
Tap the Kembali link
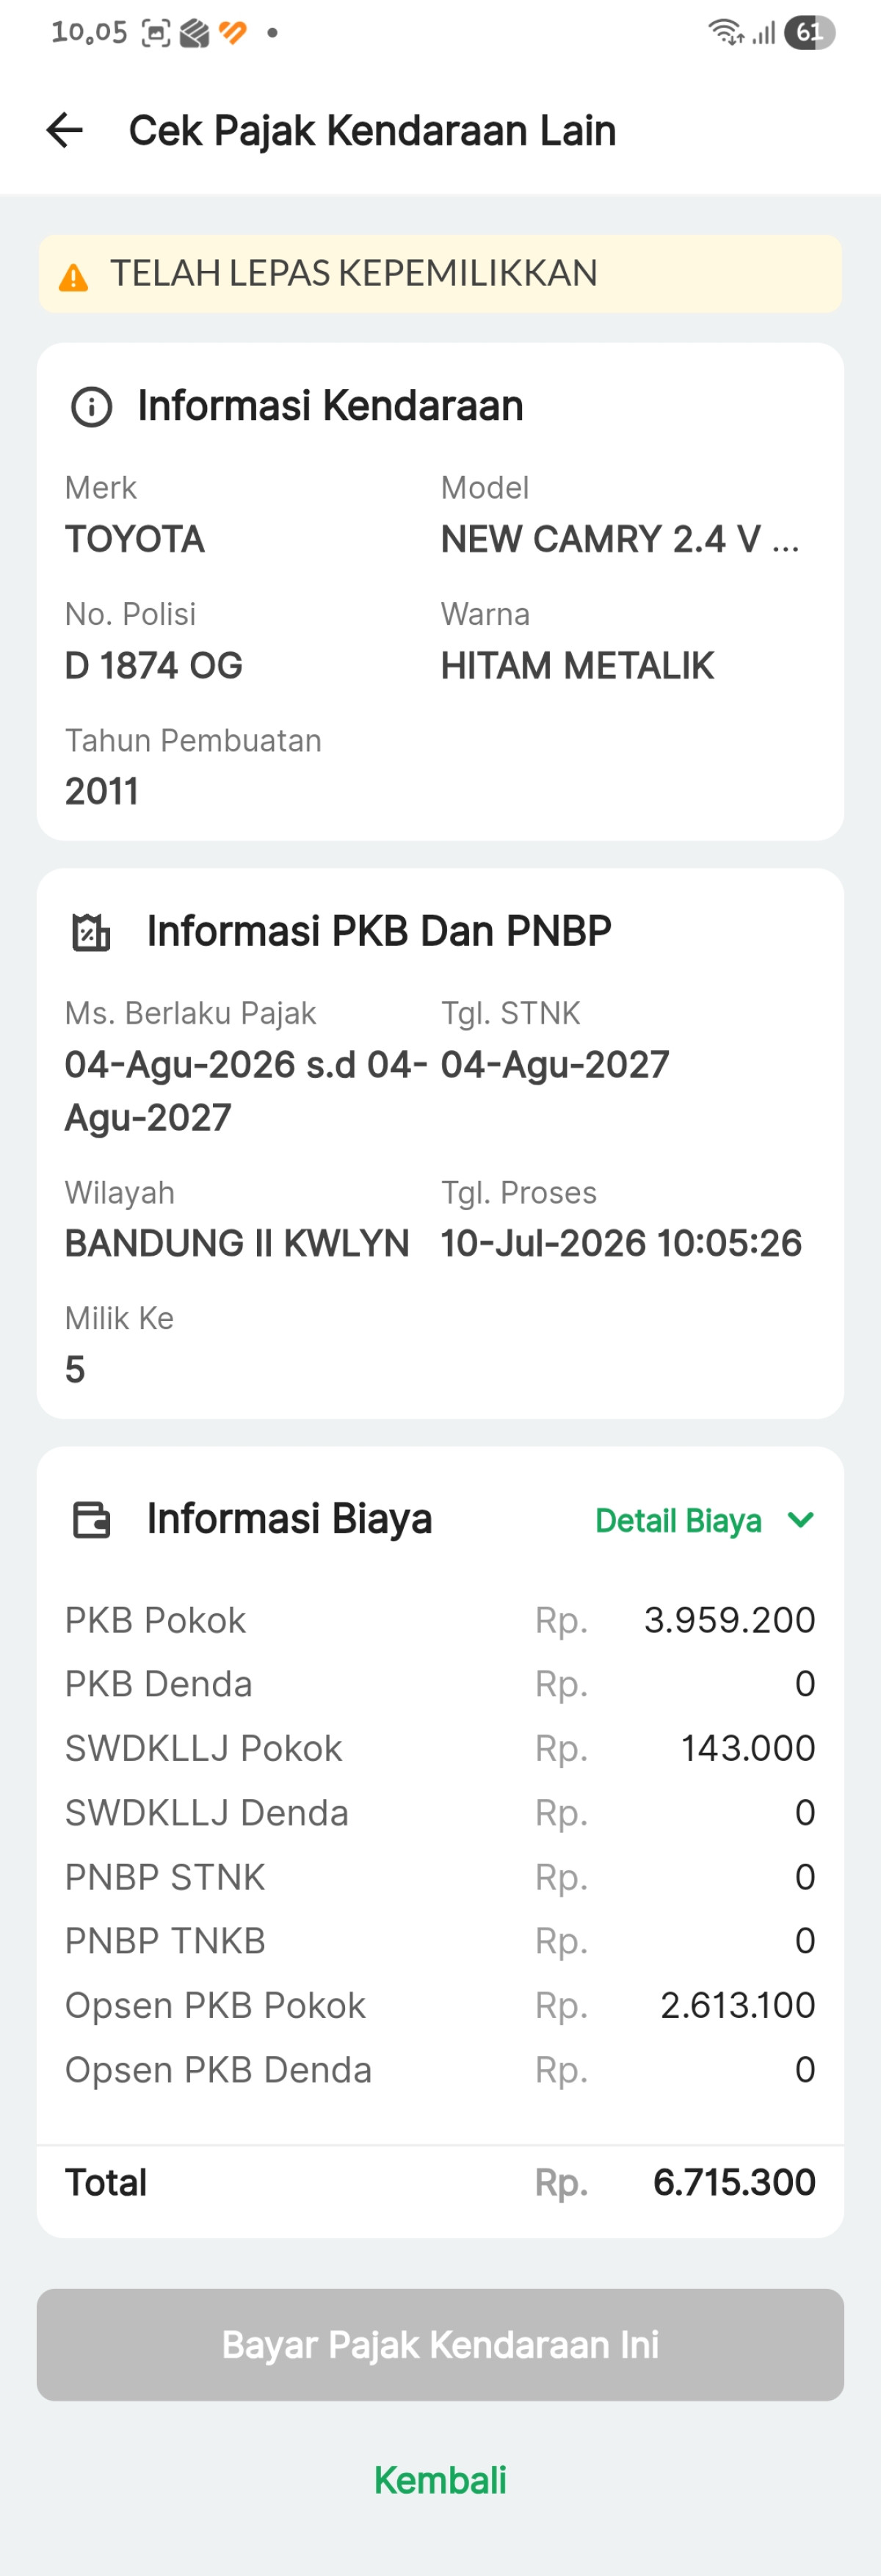click(440, 2479)
